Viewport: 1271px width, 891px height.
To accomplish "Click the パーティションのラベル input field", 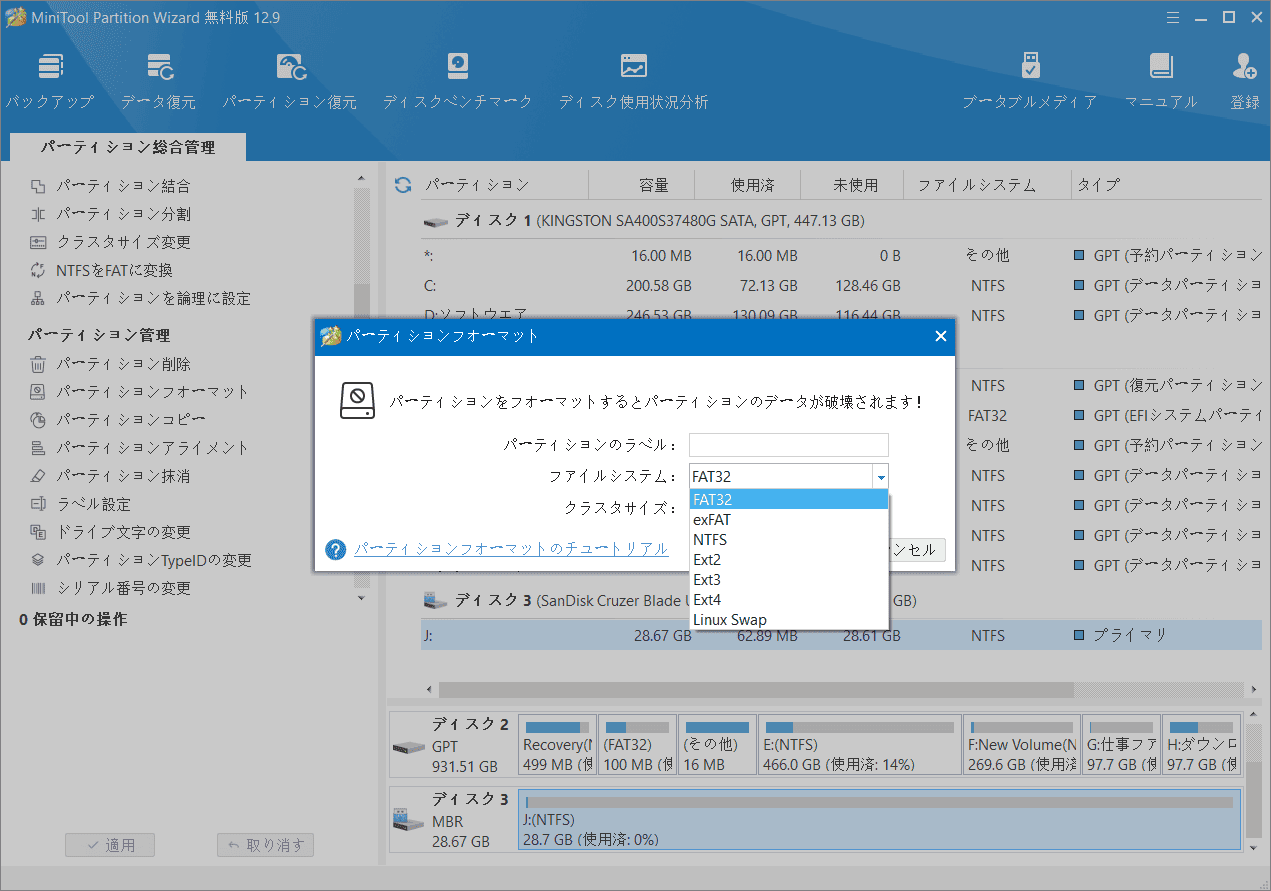I will pyautogui.click(x=789, y=445).
